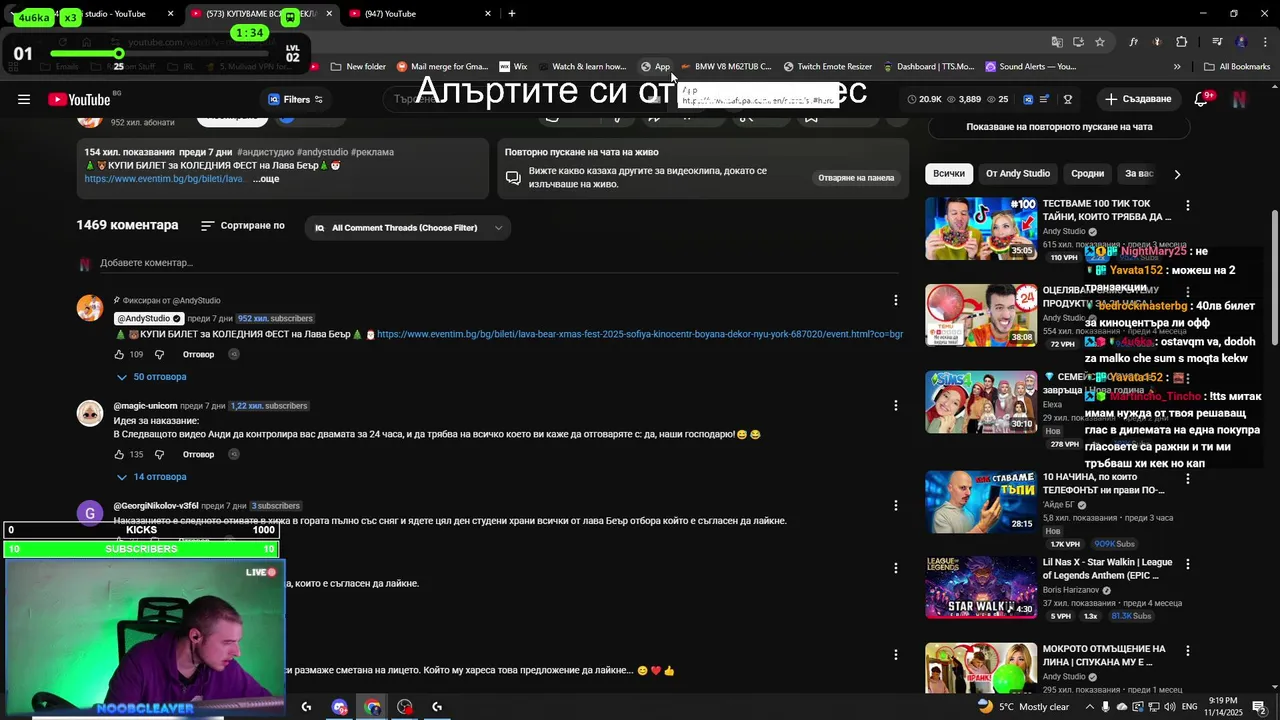The image size is (1280, 720).
Task: Expand the 14 отговора replies
Action: point(151,477)
